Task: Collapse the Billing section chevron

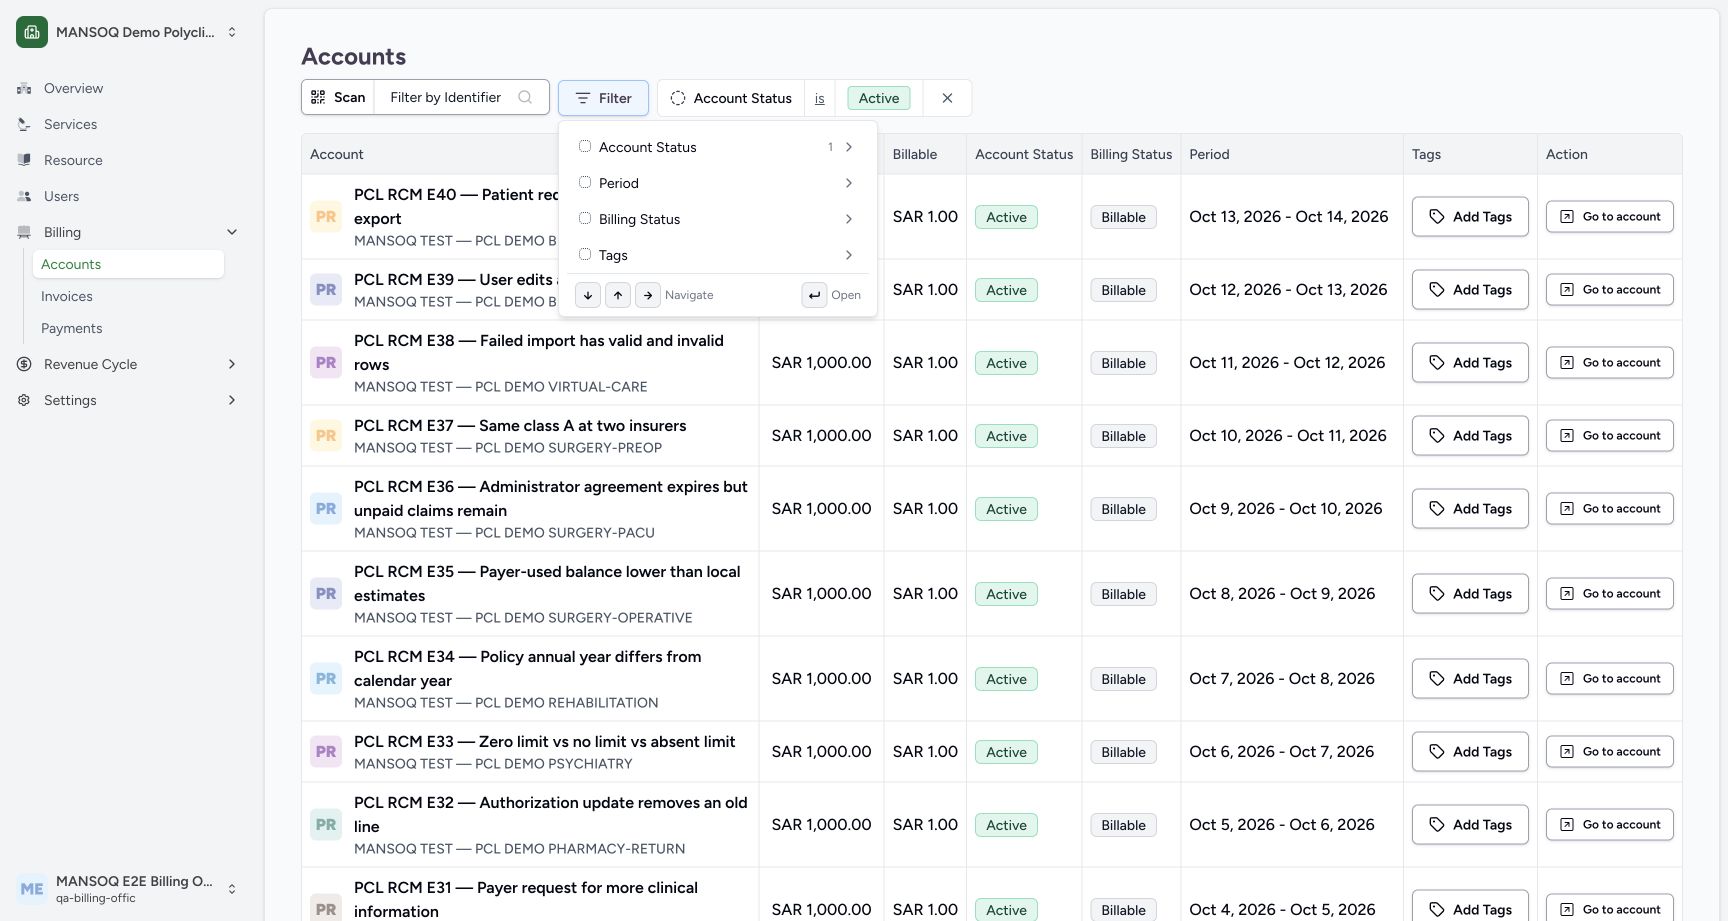Action: pos(232,232)
